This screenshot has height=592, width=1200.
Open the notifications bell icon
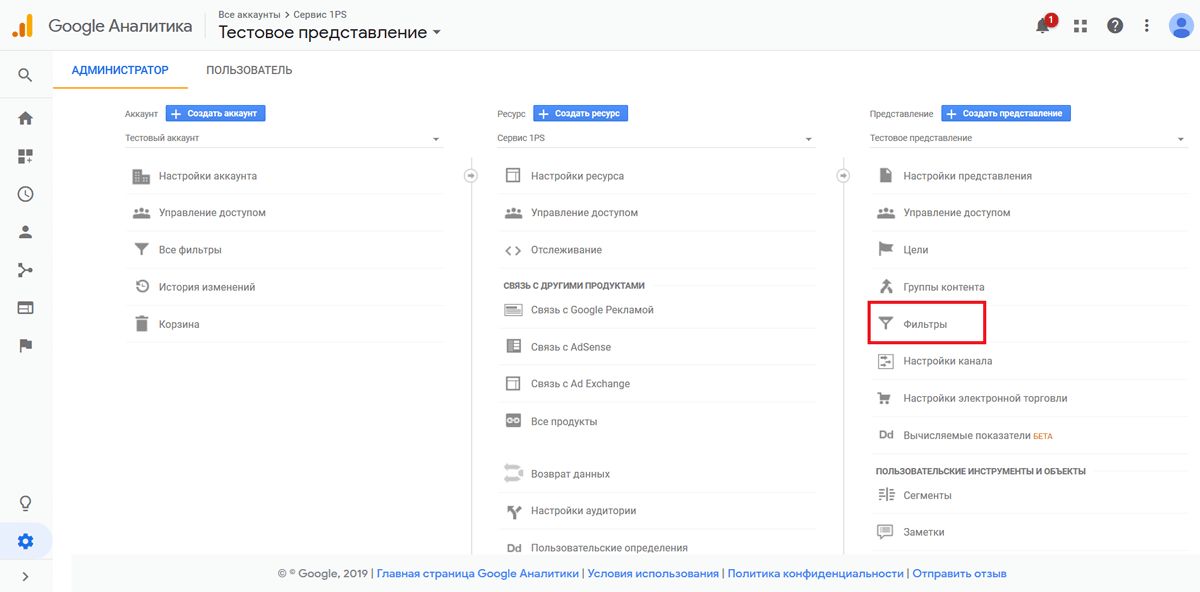pyautogui.click(x=1043, y=26)
